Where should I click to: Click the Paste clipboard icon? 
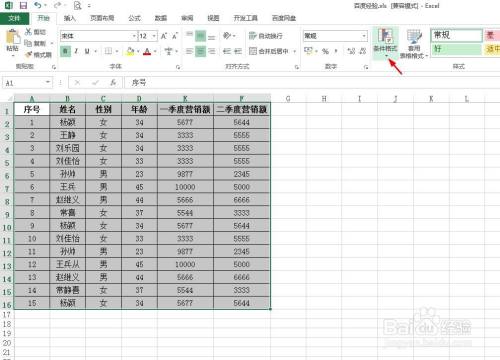pos(13,37)
